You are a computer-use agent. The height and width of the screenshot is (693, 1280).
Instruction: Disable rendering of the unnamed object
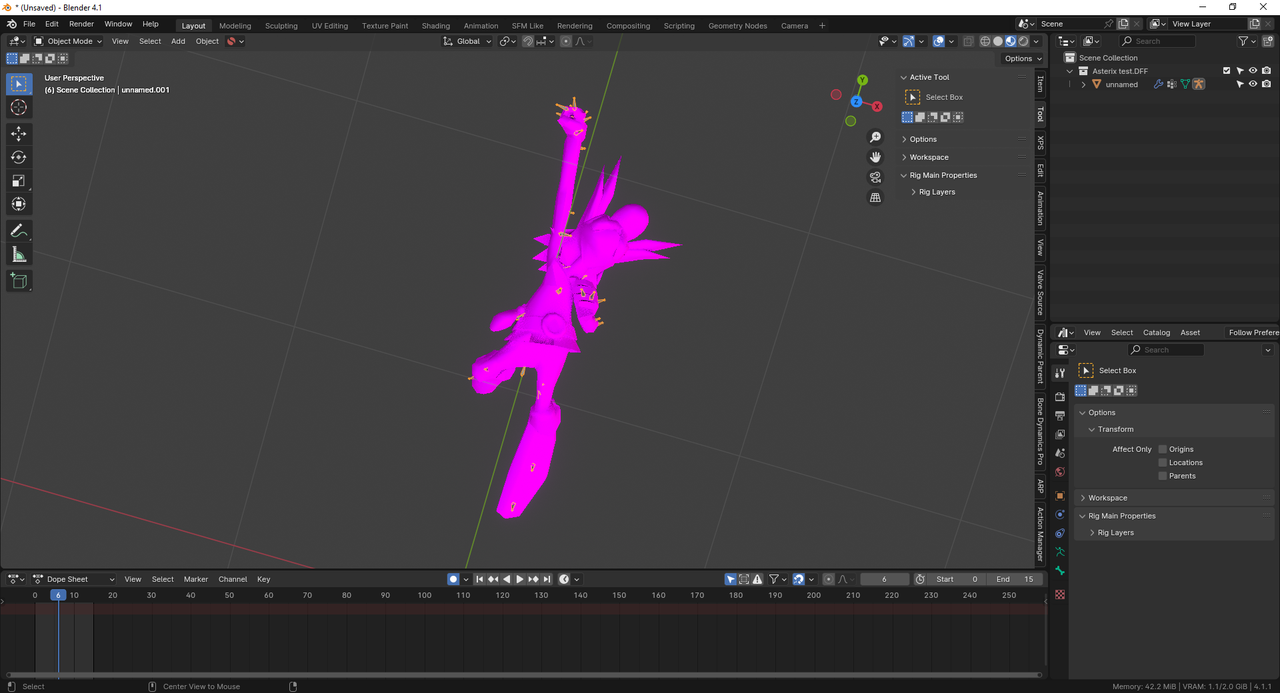[x=1265, y=84]
